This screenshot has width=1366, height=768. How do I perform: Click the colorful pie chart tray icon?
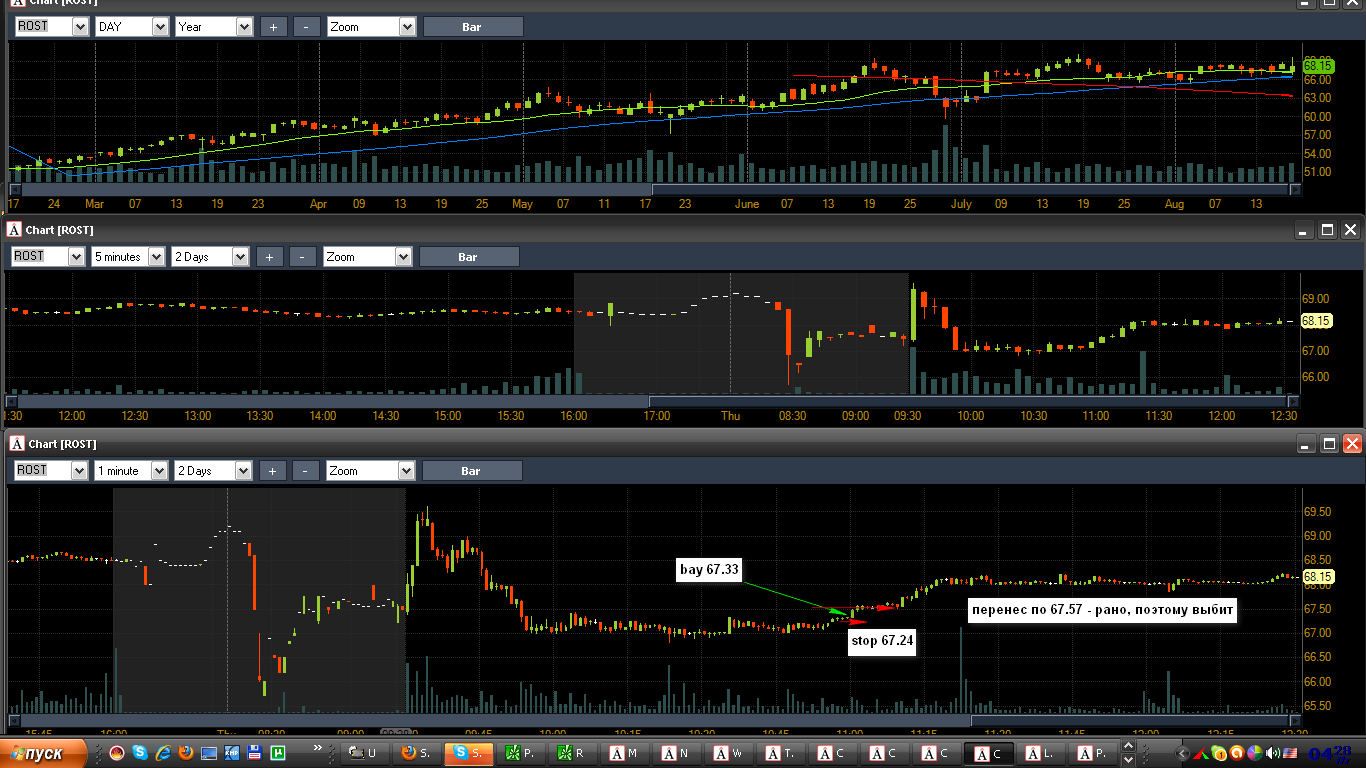click(x=1254, y=753)
